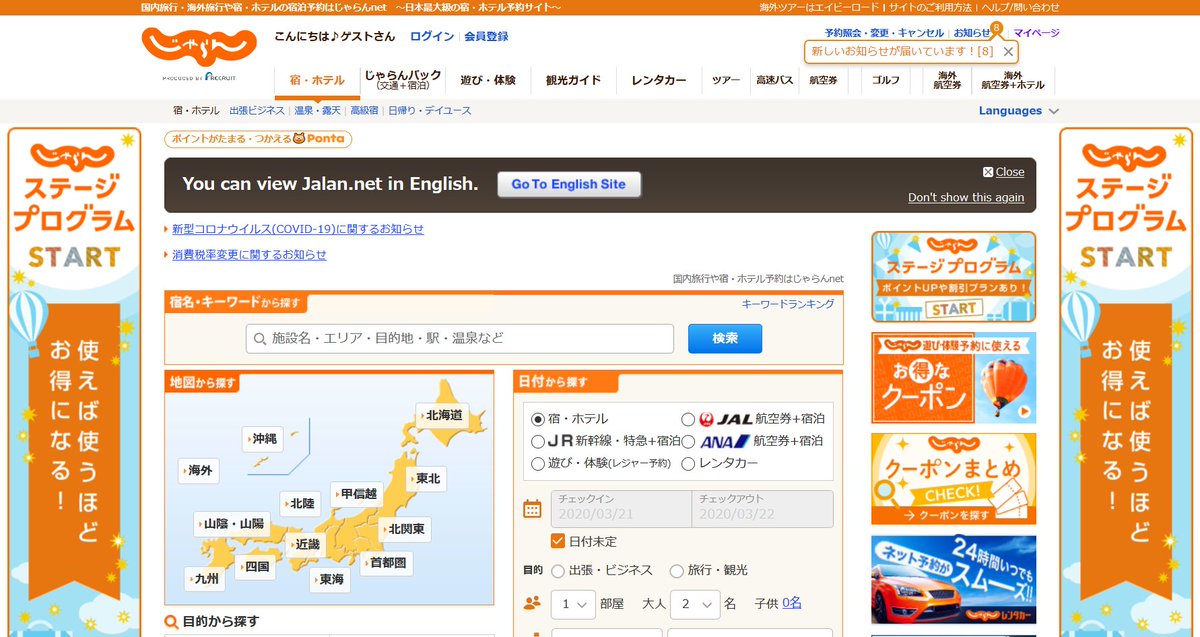Click the キーワードランキング link
The height and width of the screenshot is (637, 1200).
[x=788, y=304]
